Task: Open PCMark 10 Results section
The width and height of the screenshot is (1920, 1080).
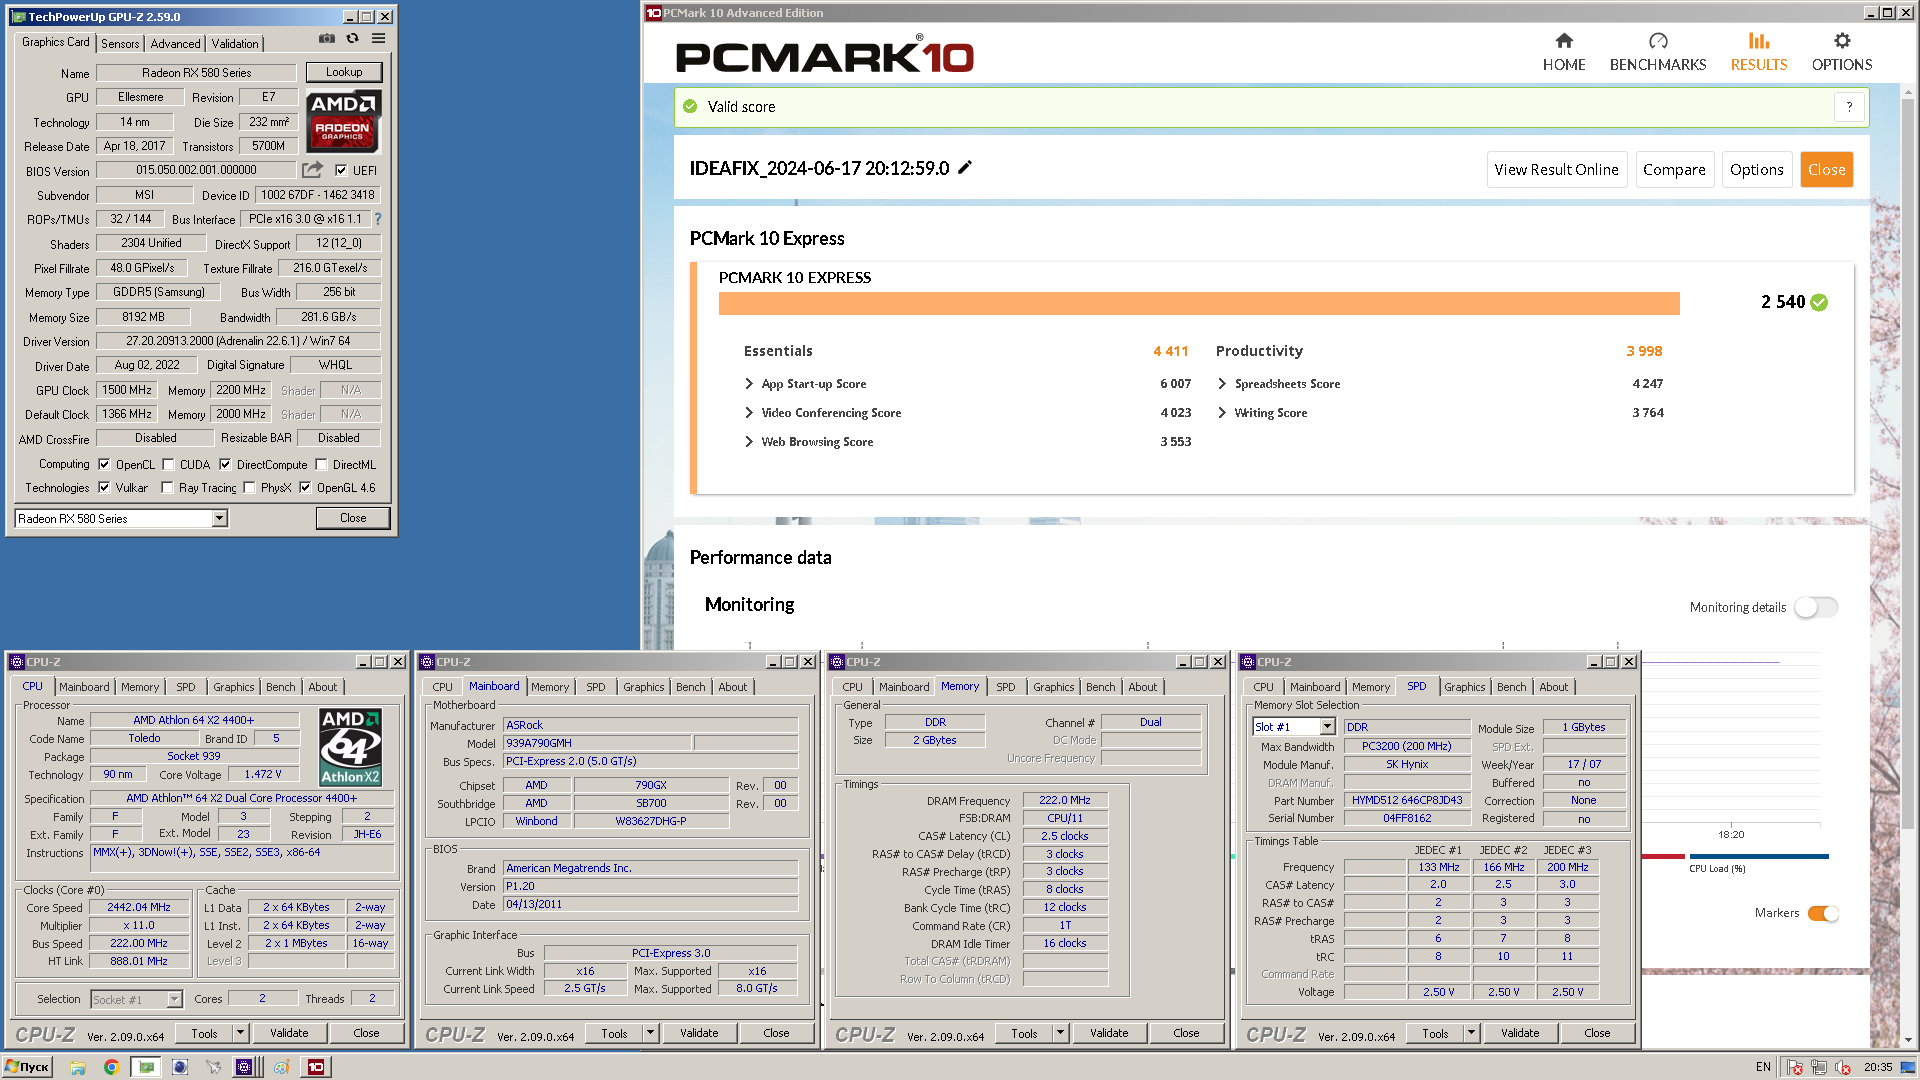Action: tap(1759, 52)
